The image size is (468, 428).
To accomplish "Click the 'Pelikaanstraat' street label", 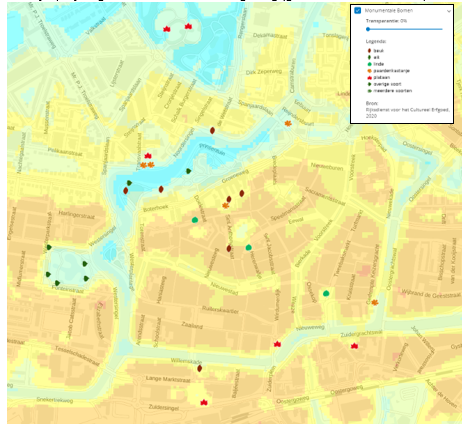I will (x=65, y=152).
